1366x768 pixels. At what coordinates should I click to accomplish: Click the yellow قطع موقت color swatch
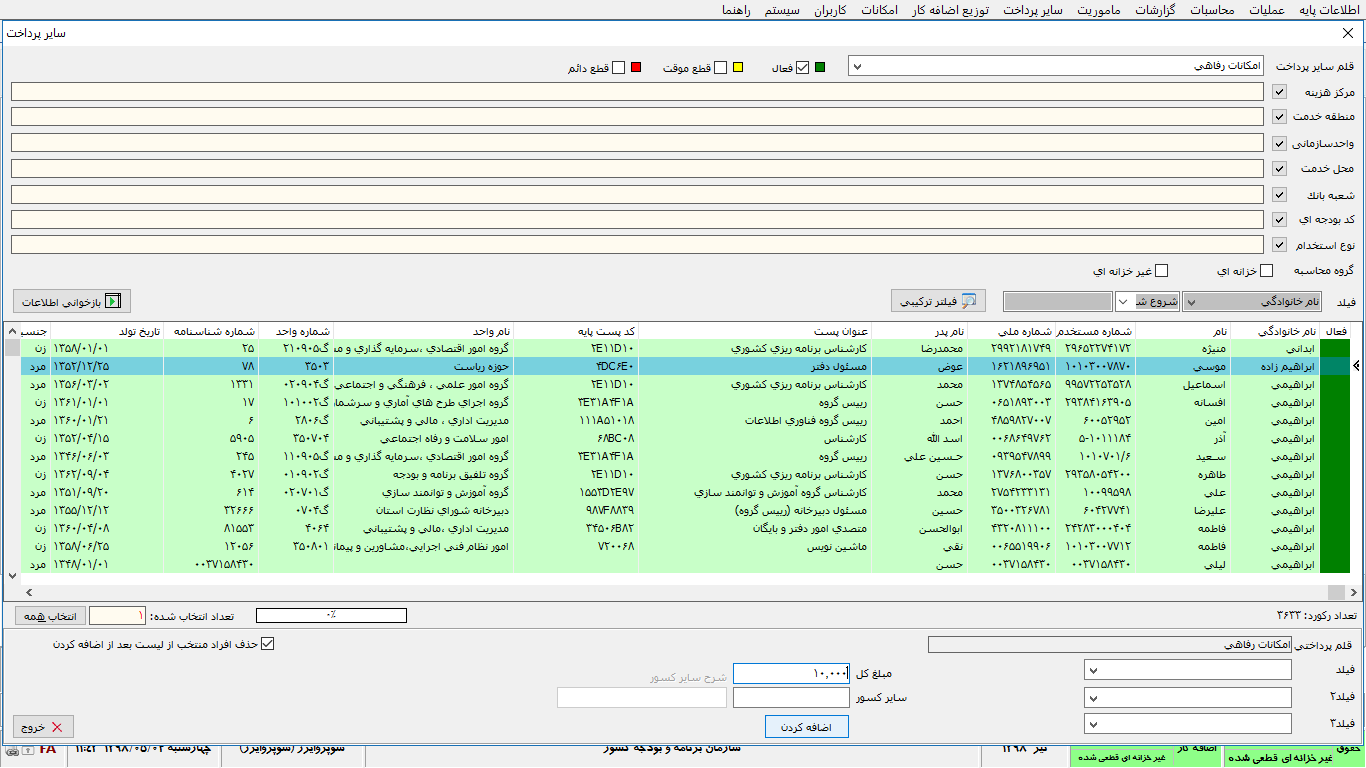click(x=737, y=68)
